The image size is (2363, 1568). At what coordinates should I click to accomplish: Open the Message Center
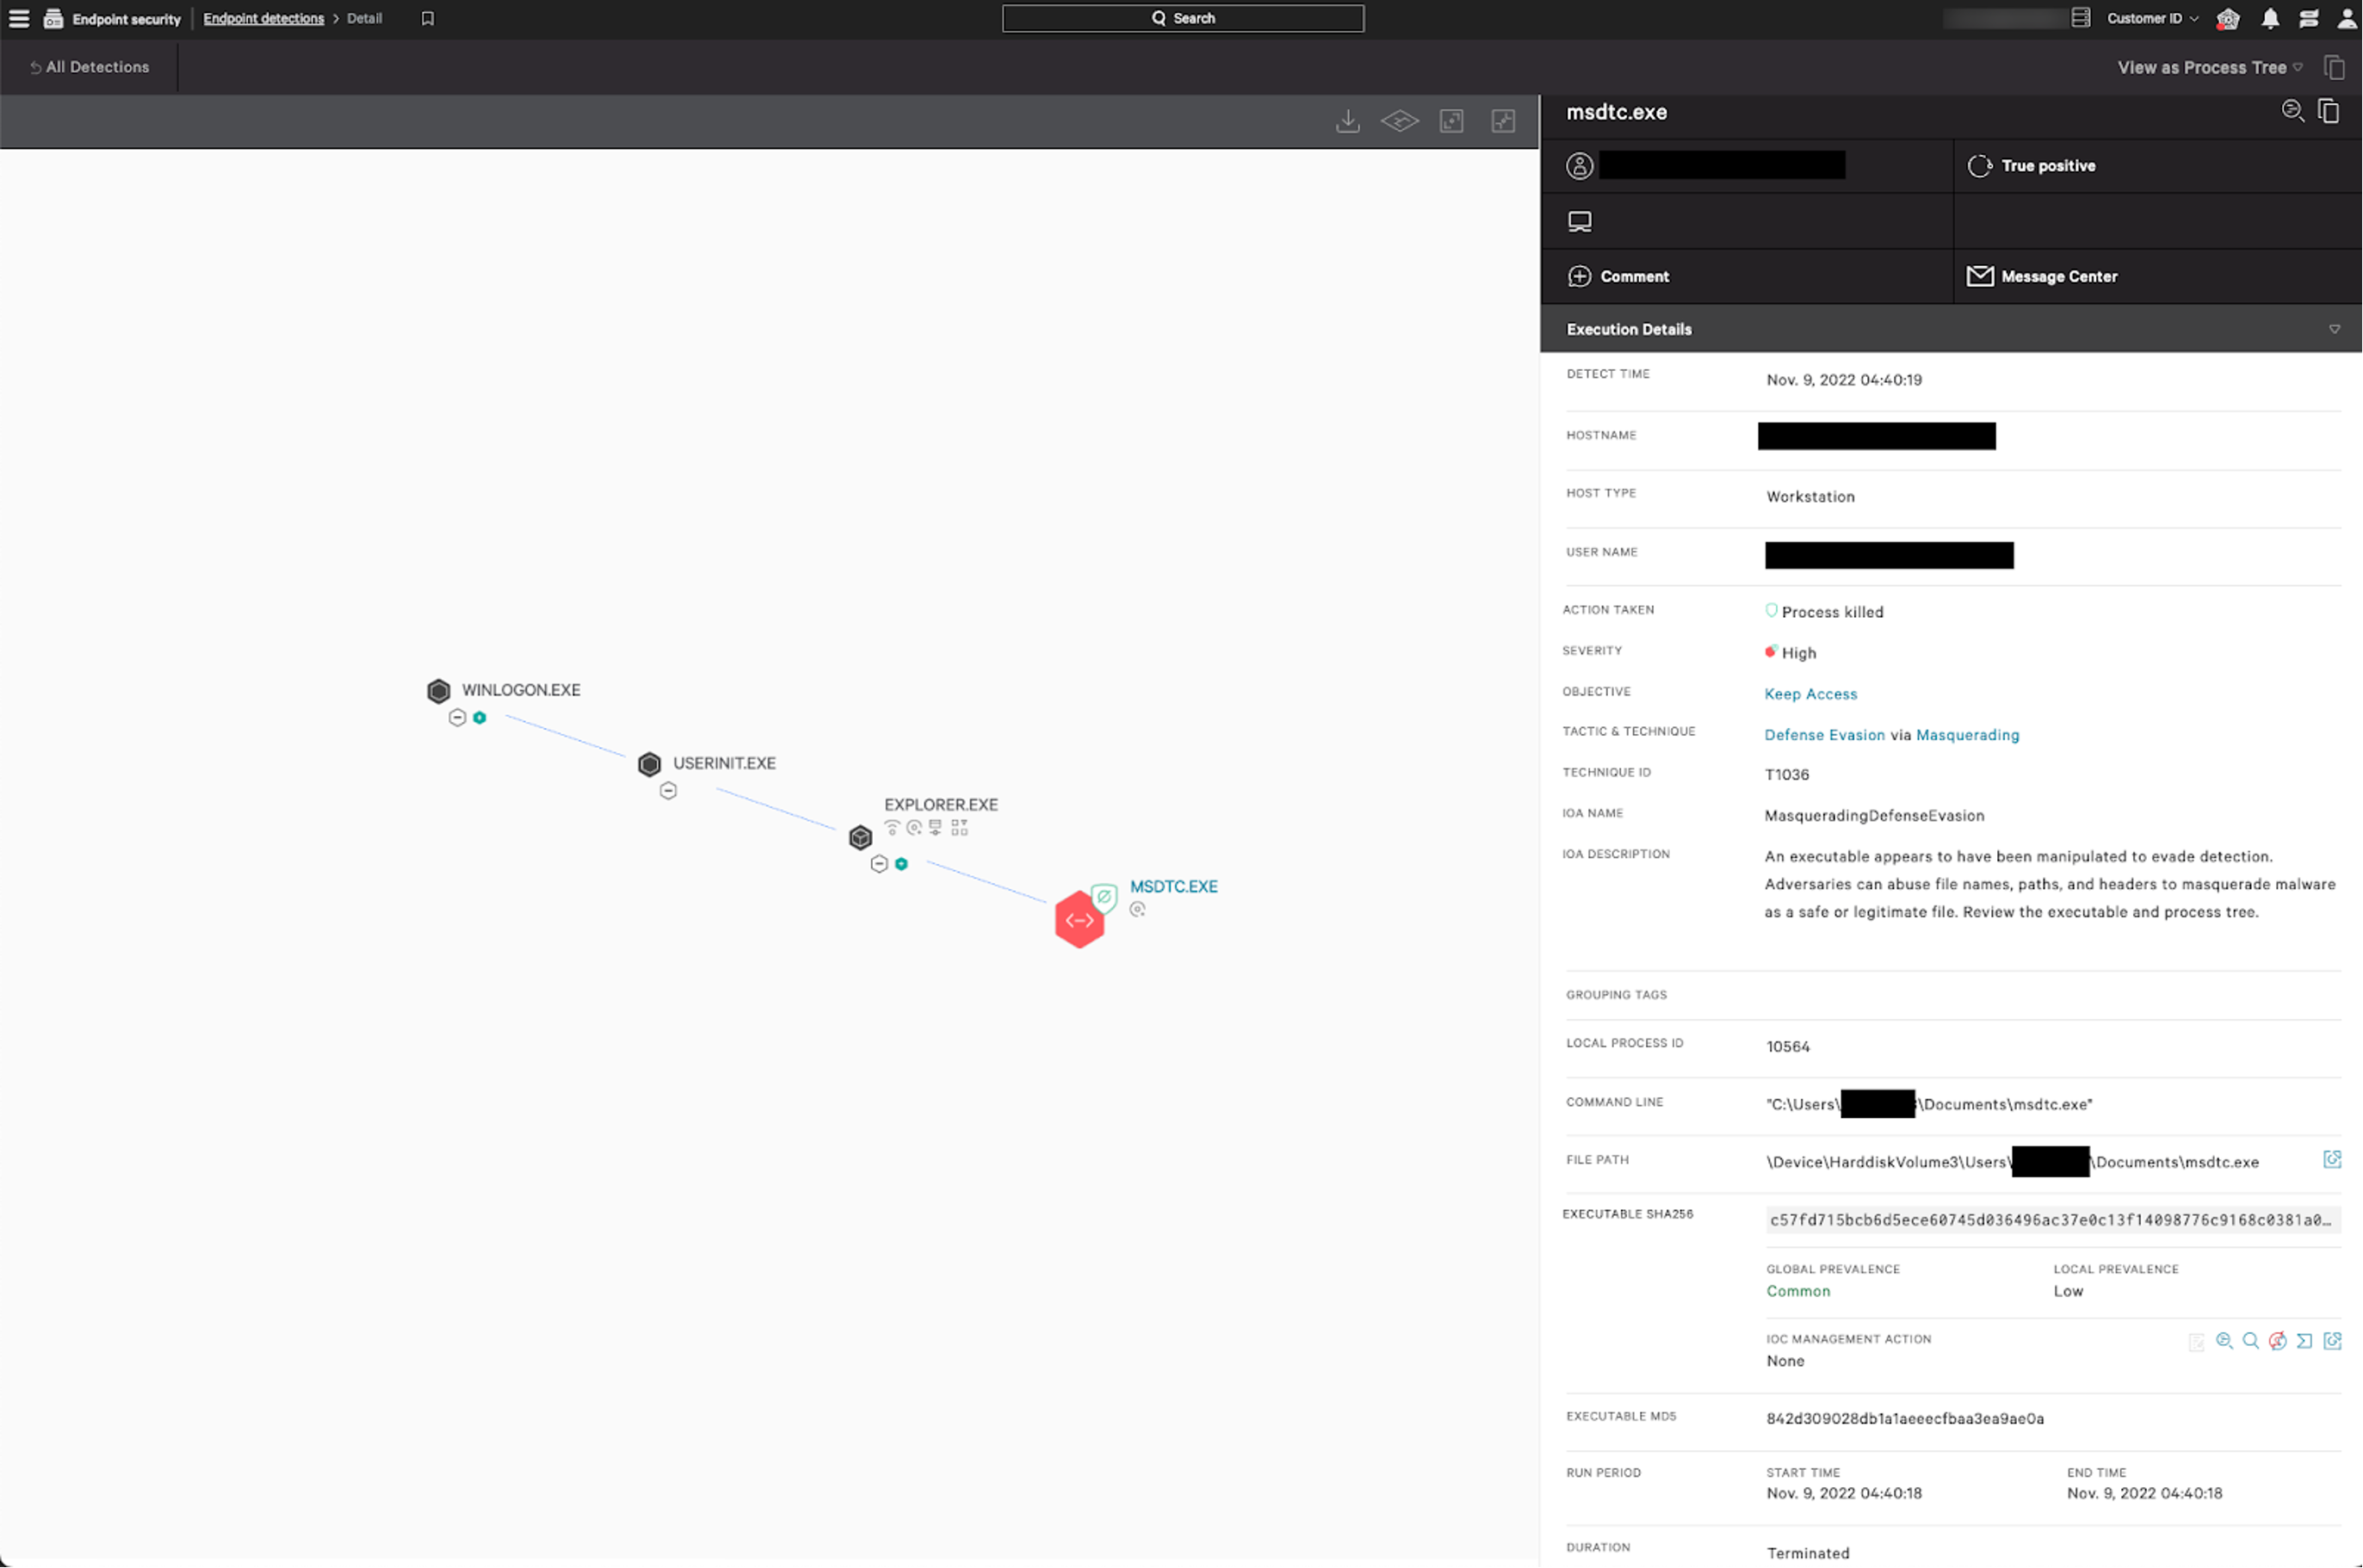[2042, 276]
